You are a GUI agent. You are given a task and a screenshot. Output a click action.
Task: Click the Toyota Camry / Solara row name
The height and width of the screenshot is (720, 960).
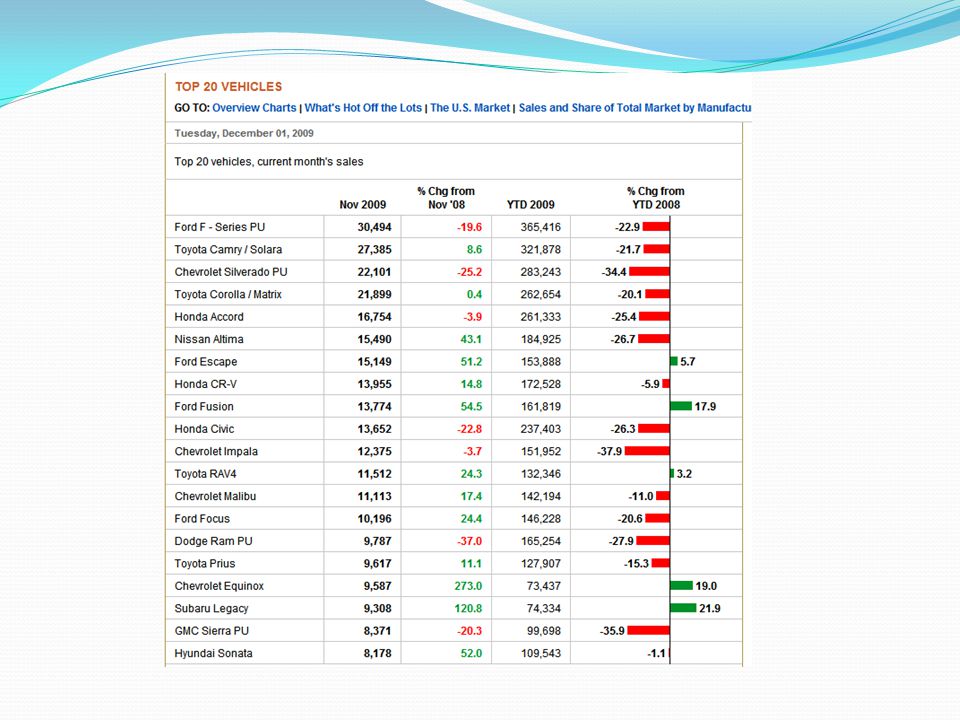pos(228,250)
